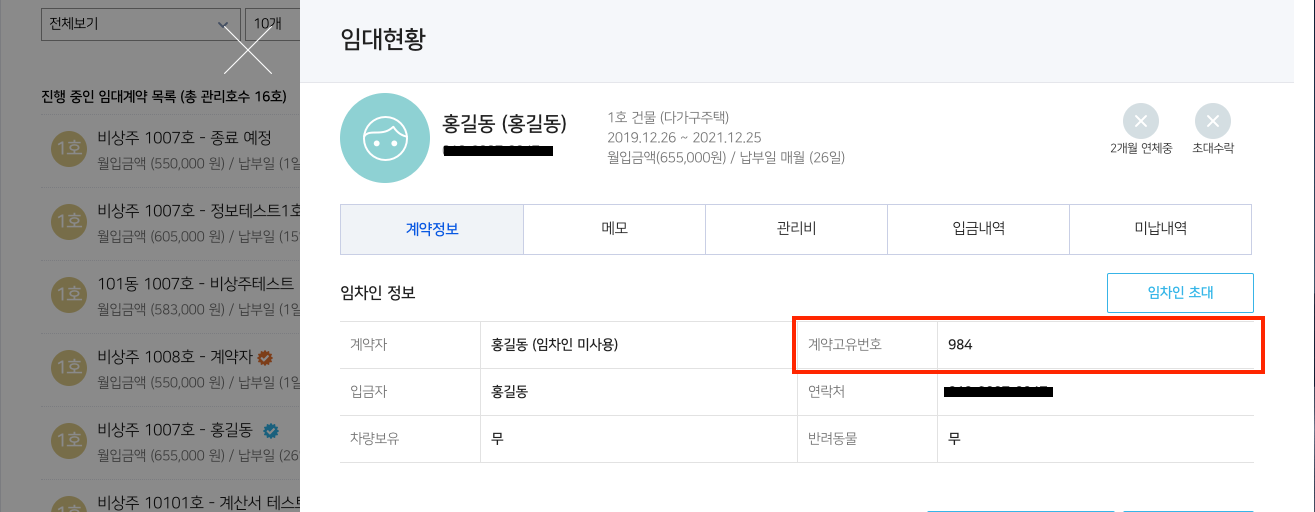Open the 비상주 1007호 - 홍길동 list entry

175,431
